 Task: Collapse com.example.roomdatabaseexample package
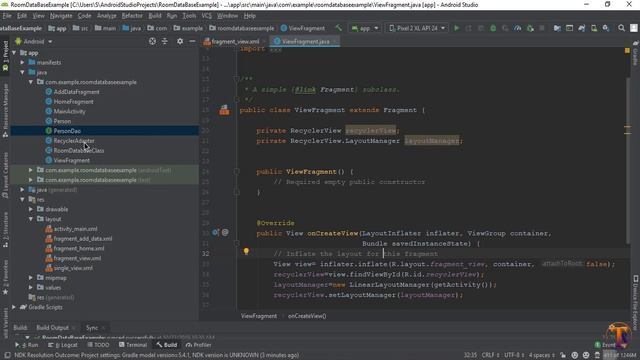31,82
